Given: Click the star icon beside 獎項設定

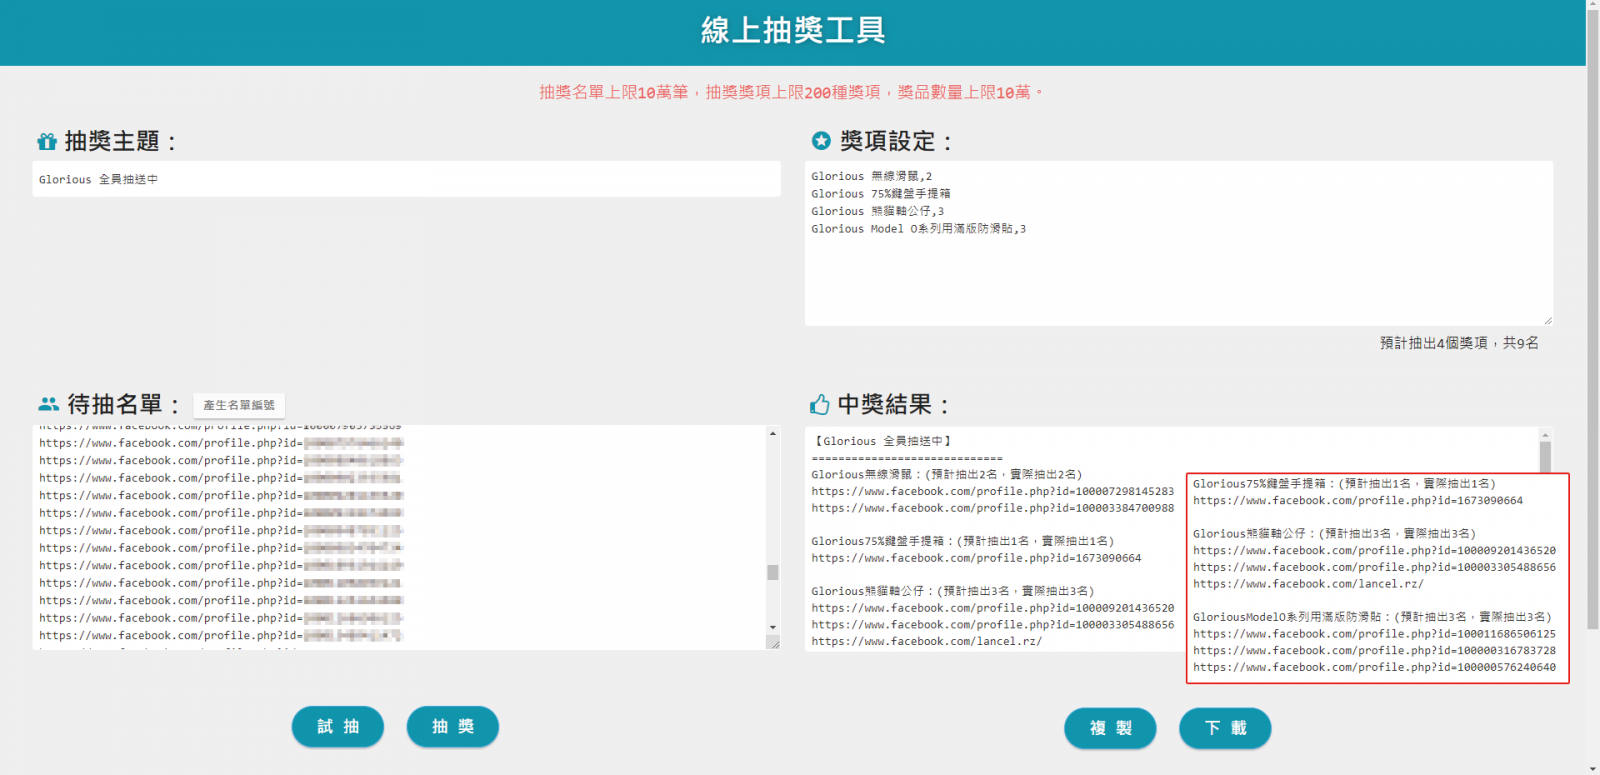Looking at the screenshot, I should pyautogui.click(x=821, y=141).
